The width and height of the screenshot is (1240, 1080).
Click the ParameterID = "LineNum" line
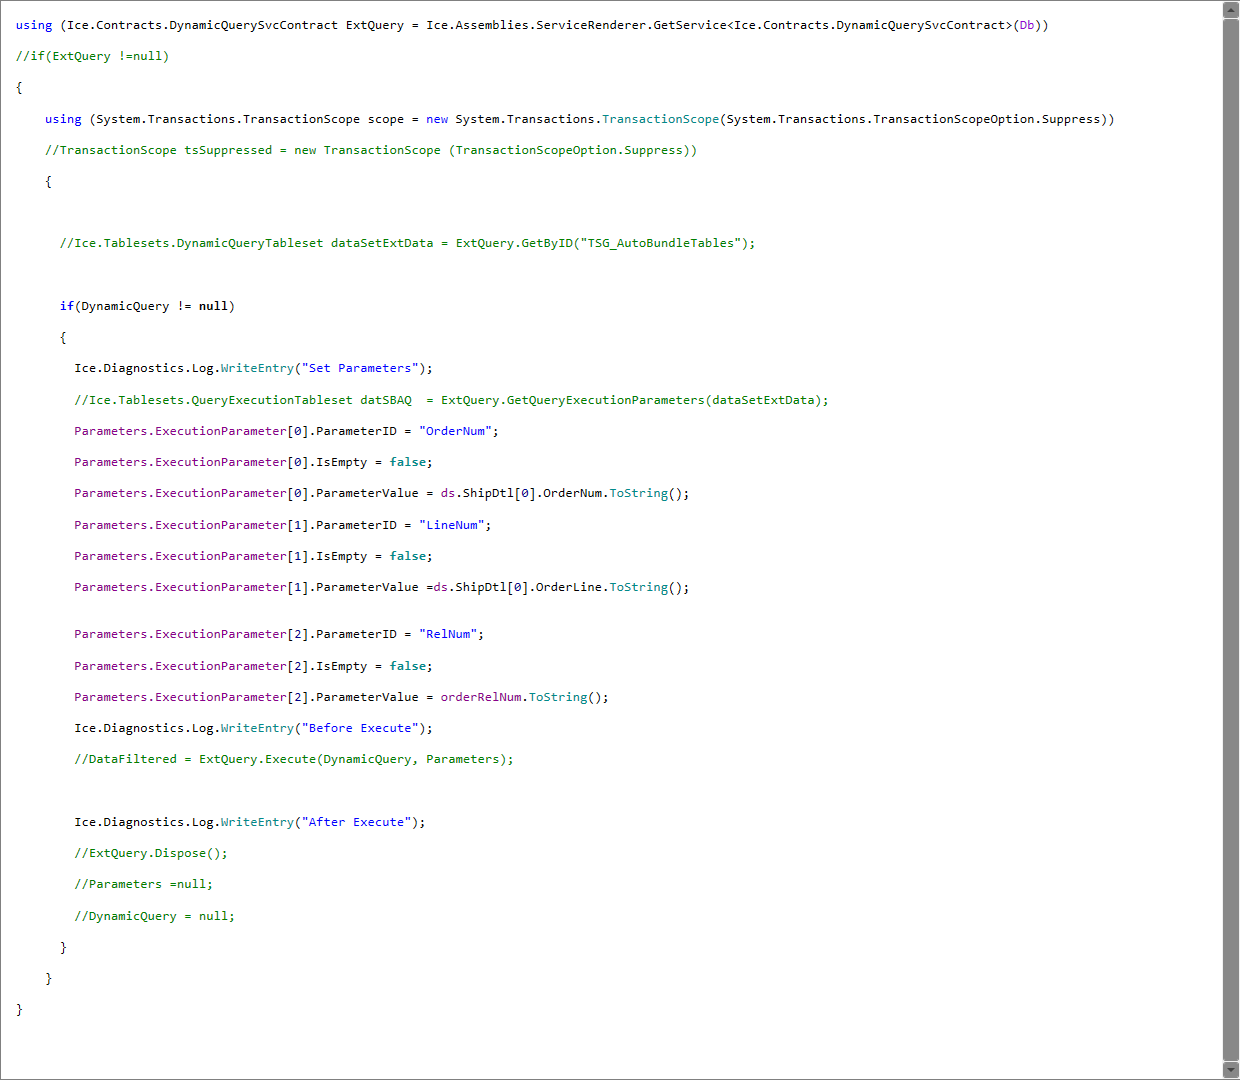point(283,525)
